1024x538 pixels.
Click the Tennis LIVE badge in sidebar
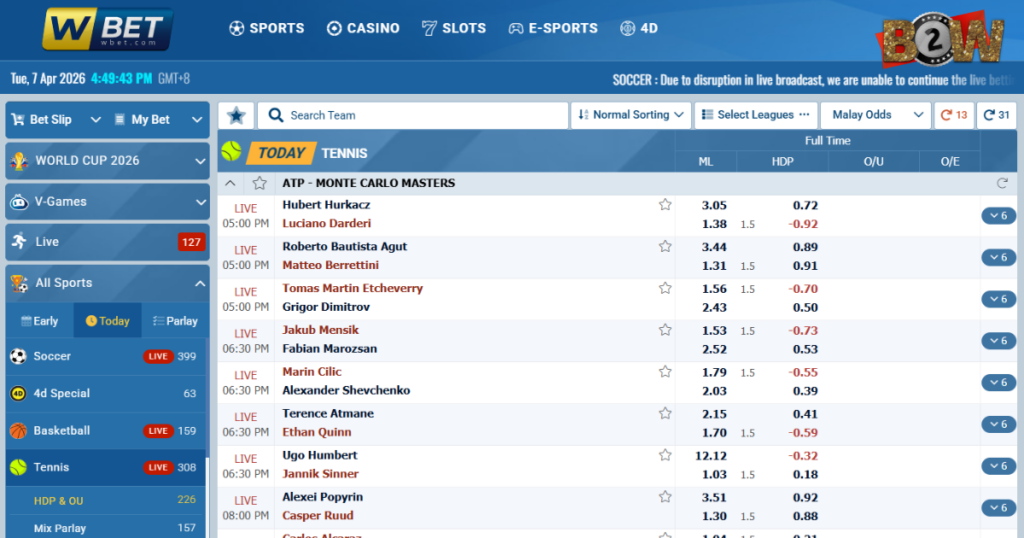157,467
